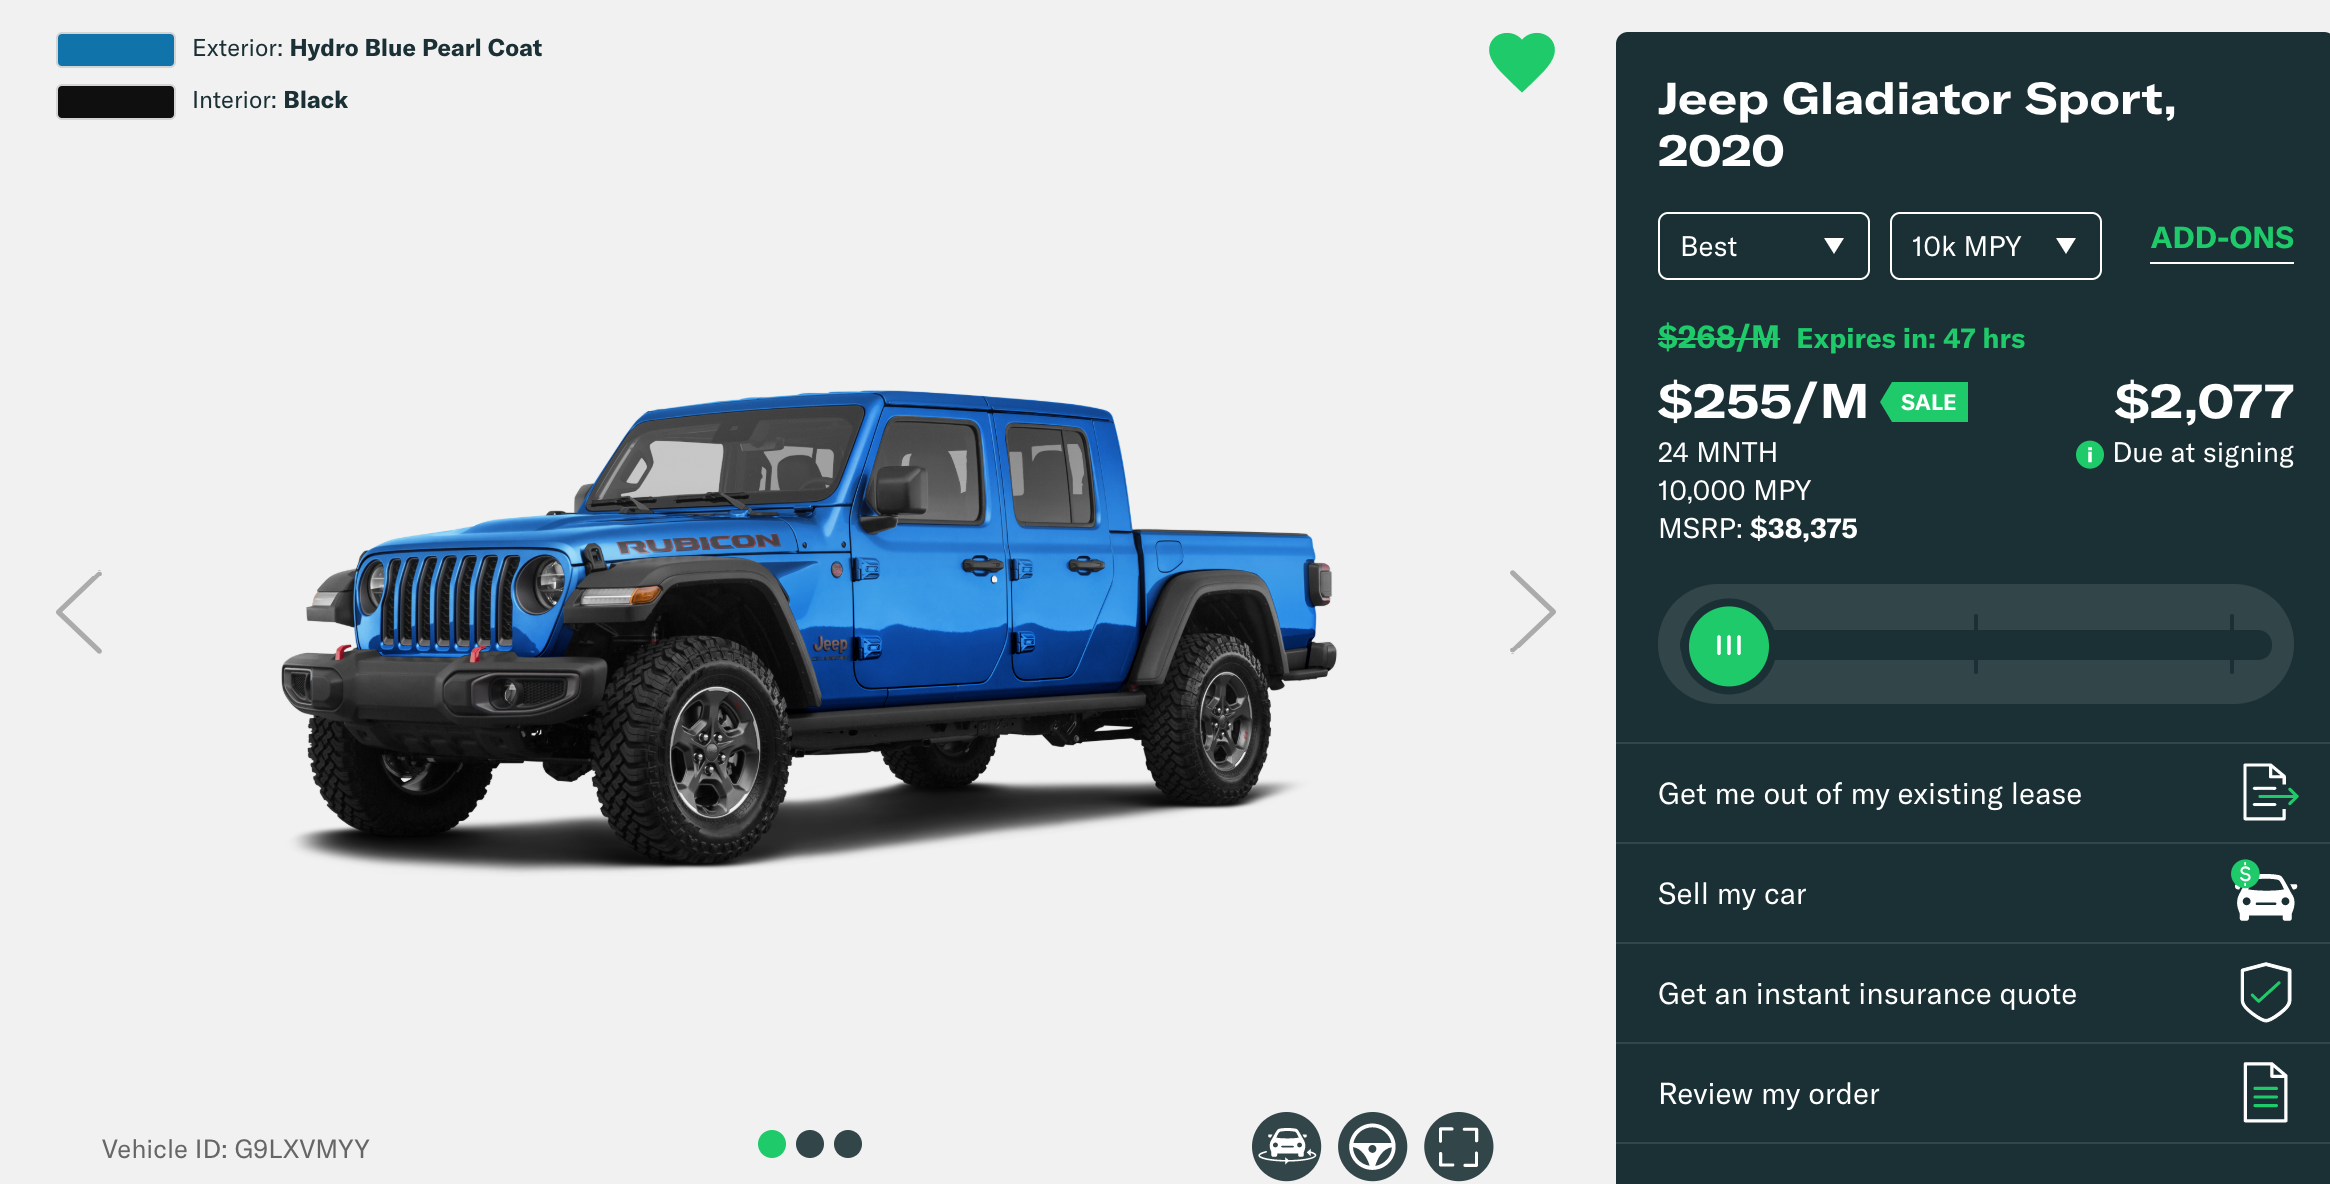
Task: Select the third carousel dot
Action: [x=848, y=1144]
